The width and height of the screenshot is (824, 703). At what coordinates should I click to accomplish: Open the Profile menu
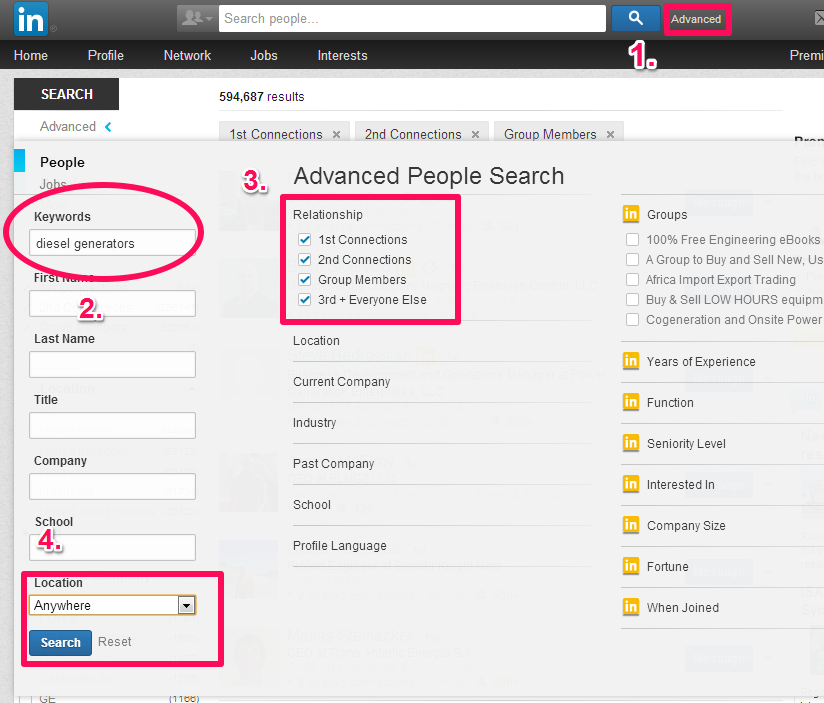coord(106,56)
